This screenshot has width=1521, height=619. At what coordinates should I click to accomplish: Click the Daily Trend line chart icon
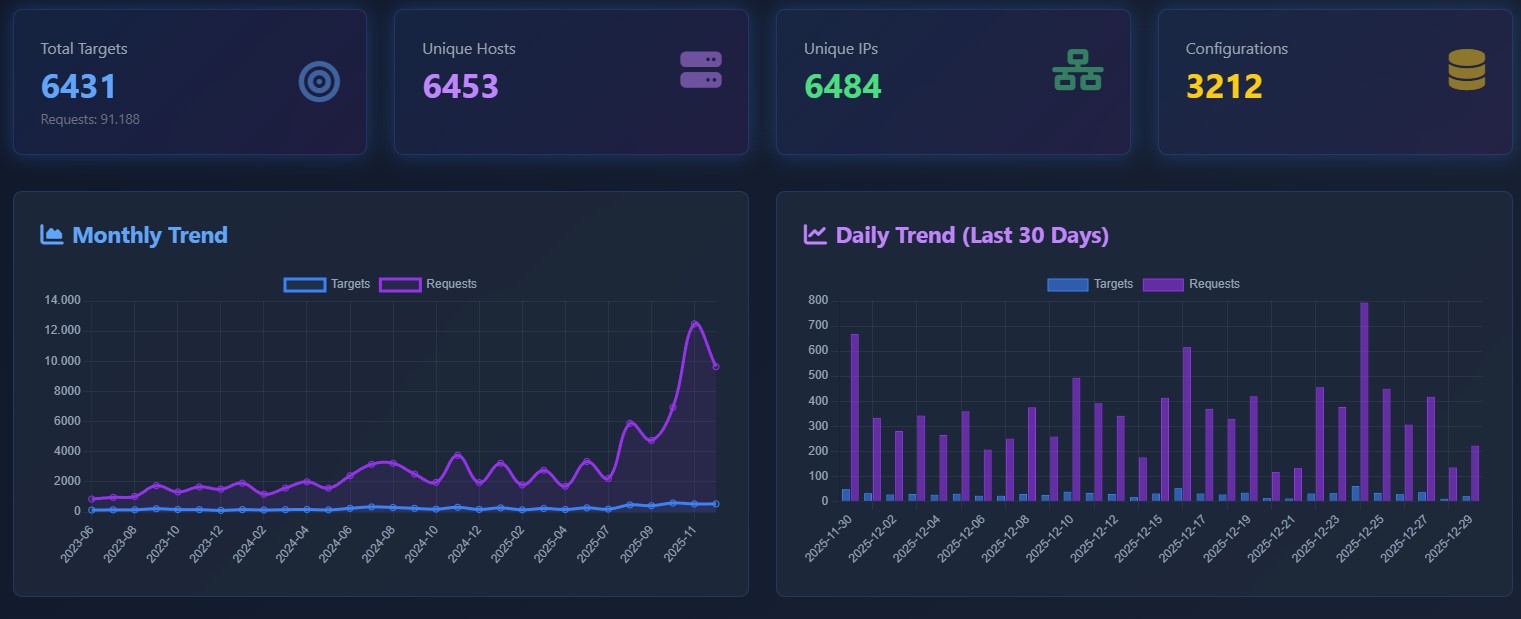pos(815,235)
